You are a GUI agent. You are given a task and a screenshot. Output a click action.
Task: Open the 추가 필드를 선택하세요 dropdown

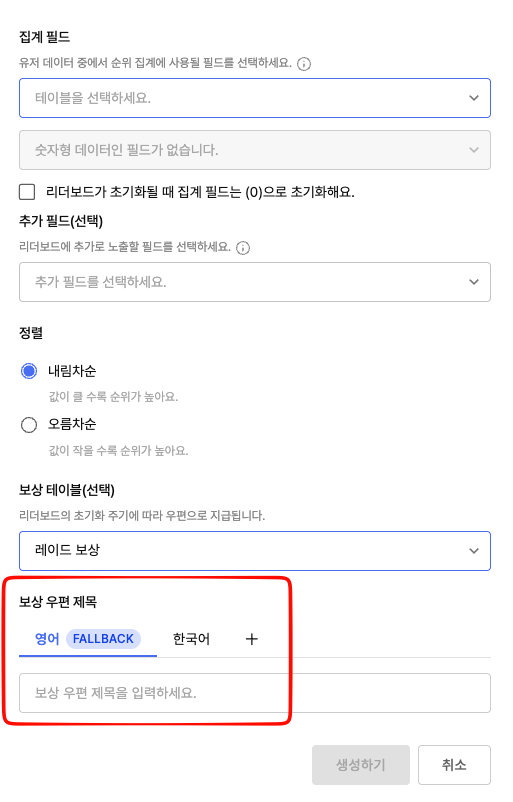(x=255, y=282)
